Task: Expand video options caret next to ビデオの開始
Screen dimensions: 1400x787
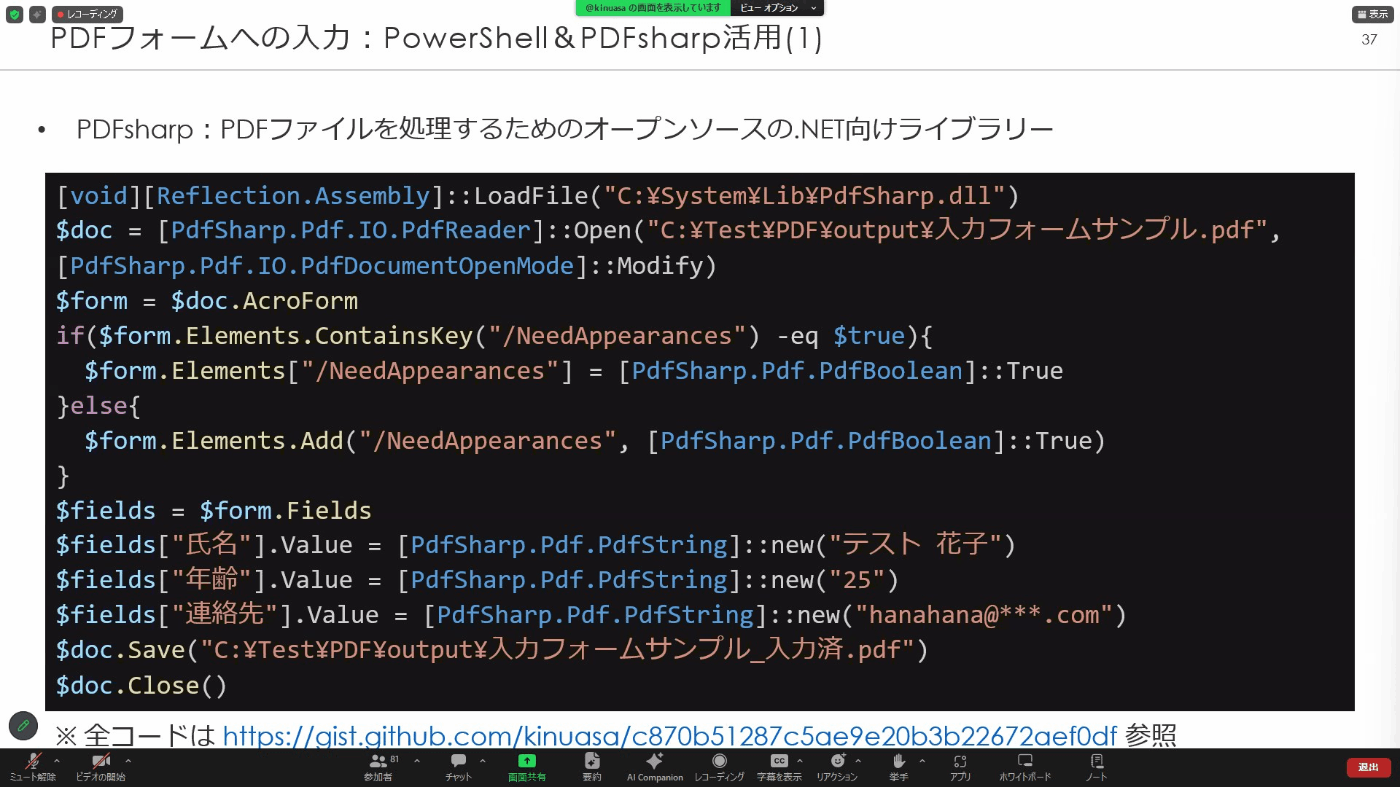Action: 128,761
